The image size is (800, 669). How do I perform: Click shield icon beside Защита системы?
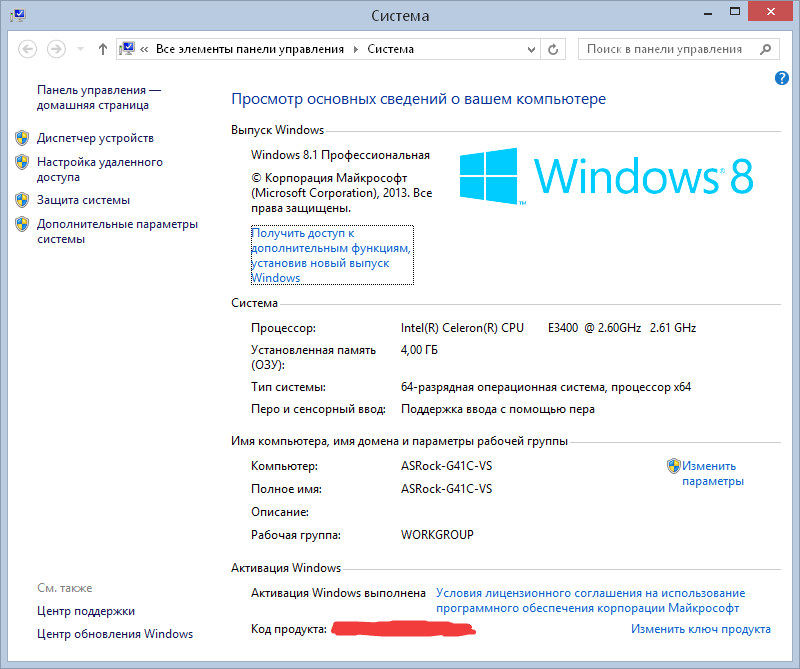(21, 200)
